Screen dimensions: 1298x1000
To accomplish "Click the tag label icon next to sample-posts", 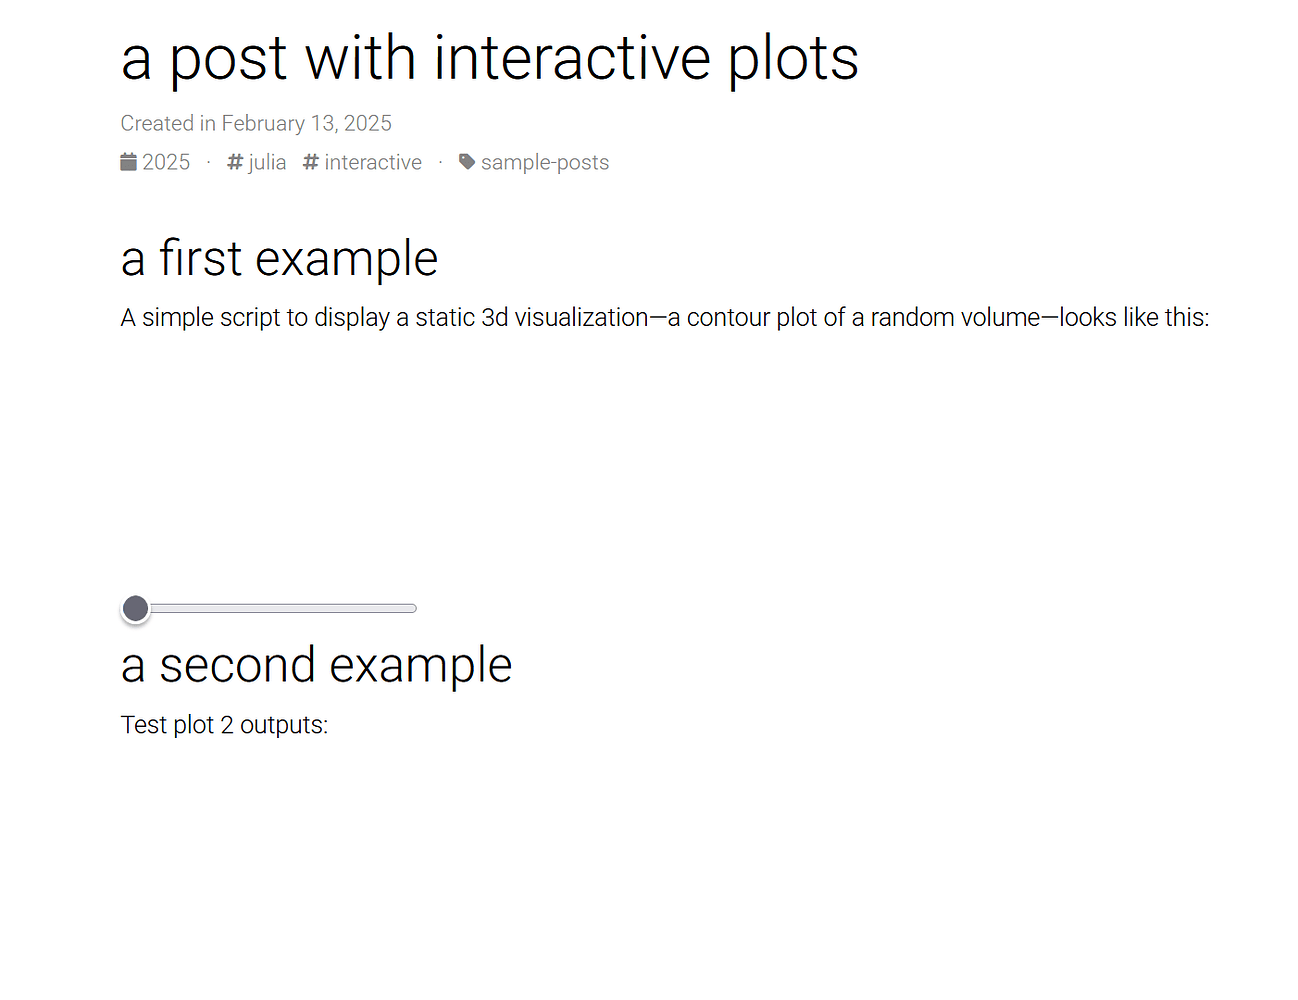I will (x=466, y=161).
